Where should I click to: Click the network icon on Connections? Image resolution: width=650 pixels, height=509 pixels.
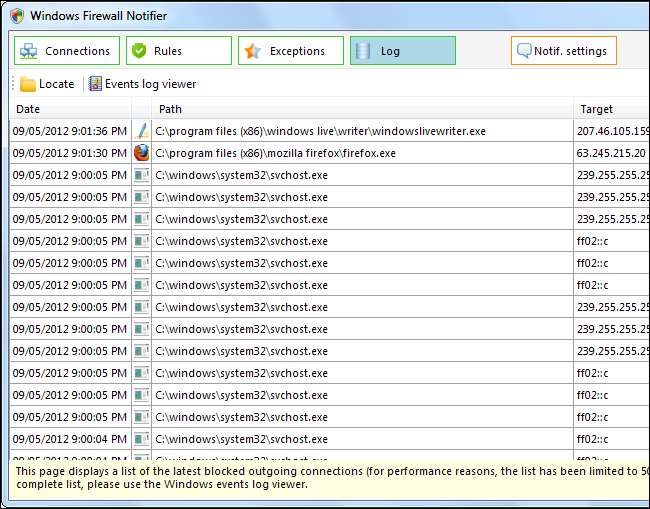click(x=29, y=51)
